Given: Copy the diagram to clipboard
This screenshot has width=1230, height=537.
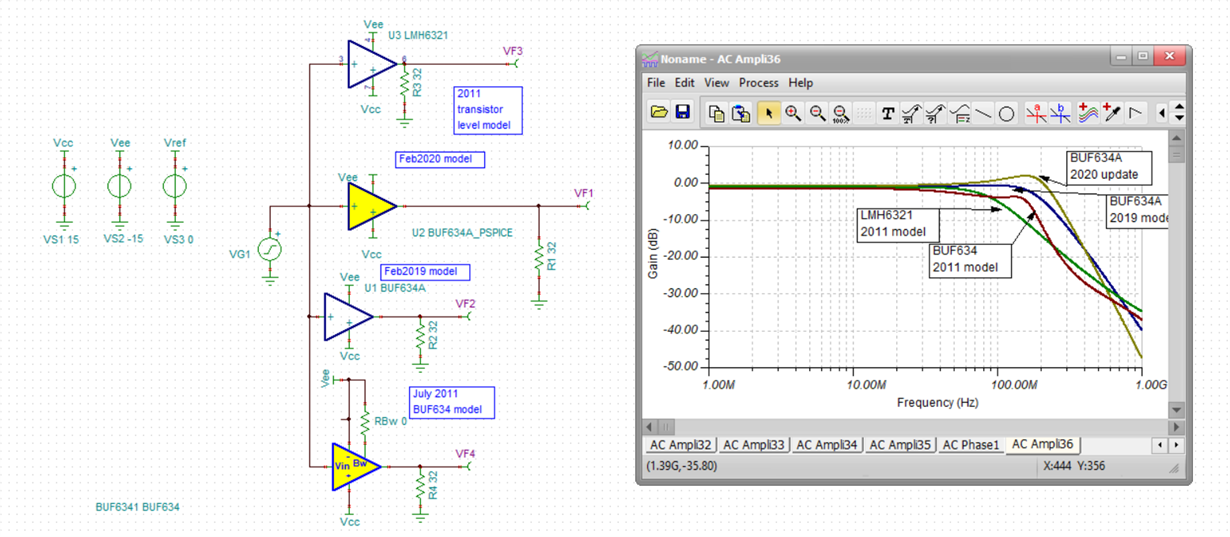Looking at the screenshot, I should (x=717, y=113).
